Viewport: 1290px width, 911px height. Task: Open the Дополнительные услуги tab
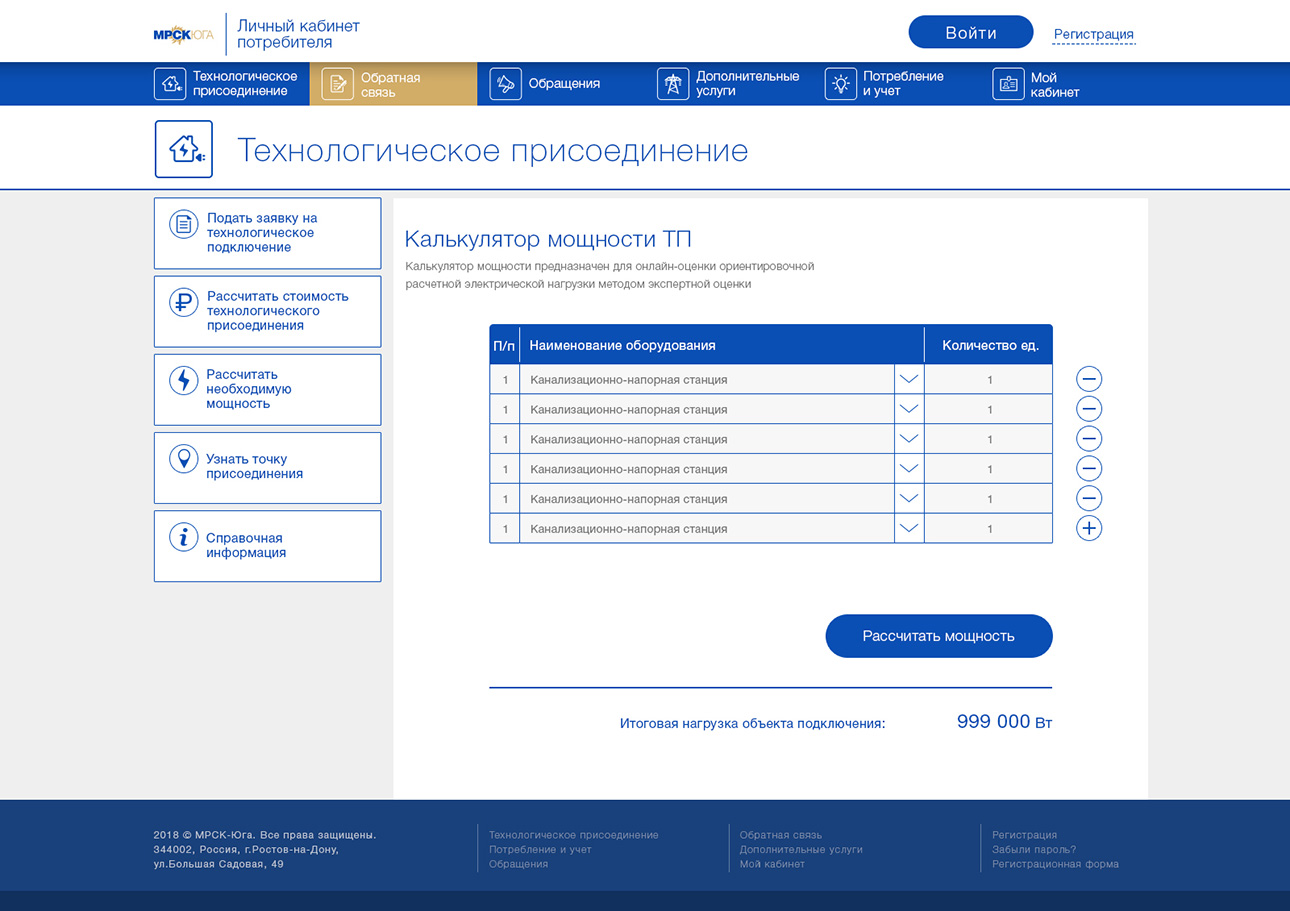731,84
